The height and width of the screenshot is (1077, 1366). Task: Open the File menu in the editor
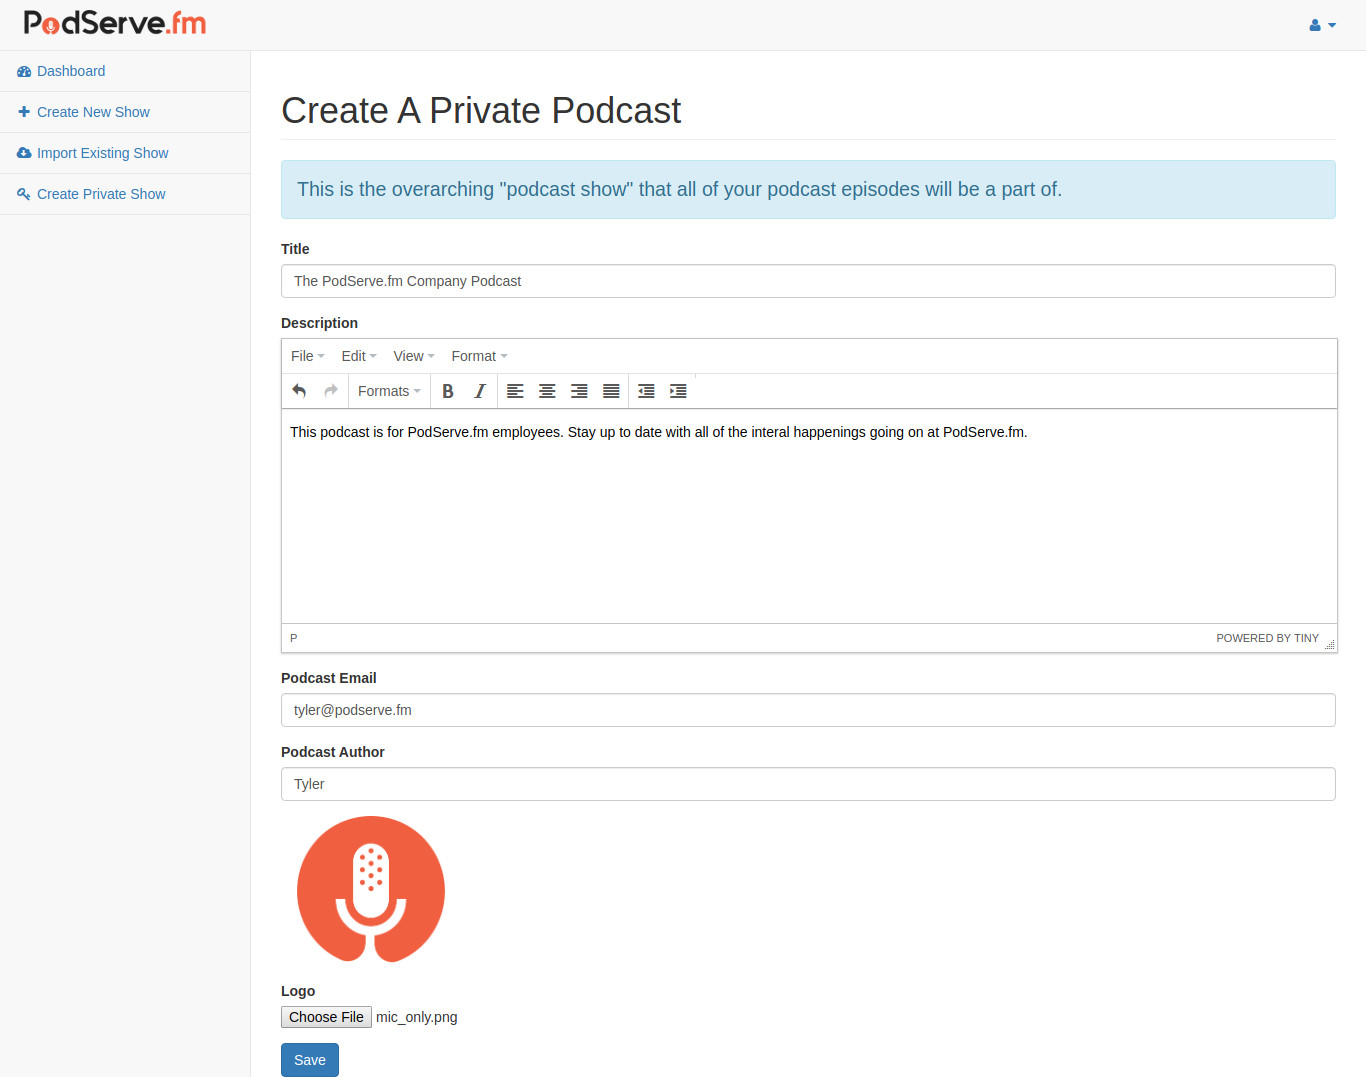point(308,356)
